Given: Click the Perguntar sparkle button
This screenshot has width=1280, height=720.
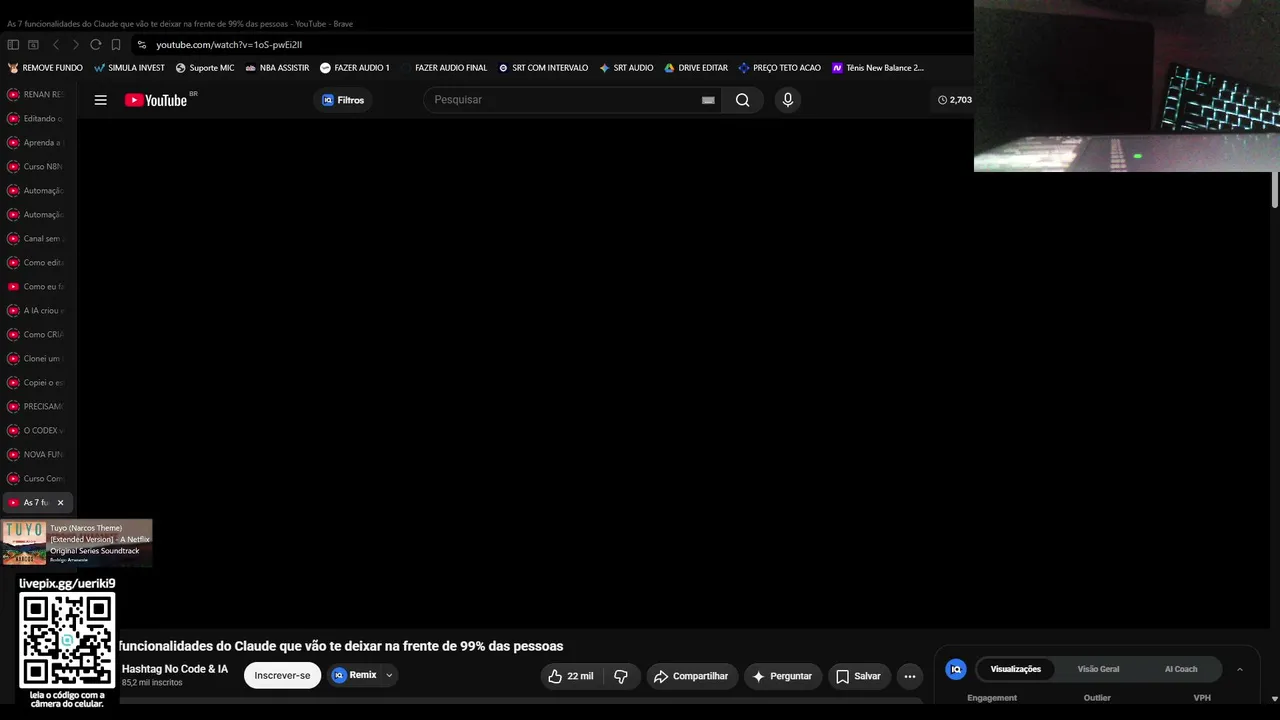Looking at the screenshot, I should tap(782, 676).
